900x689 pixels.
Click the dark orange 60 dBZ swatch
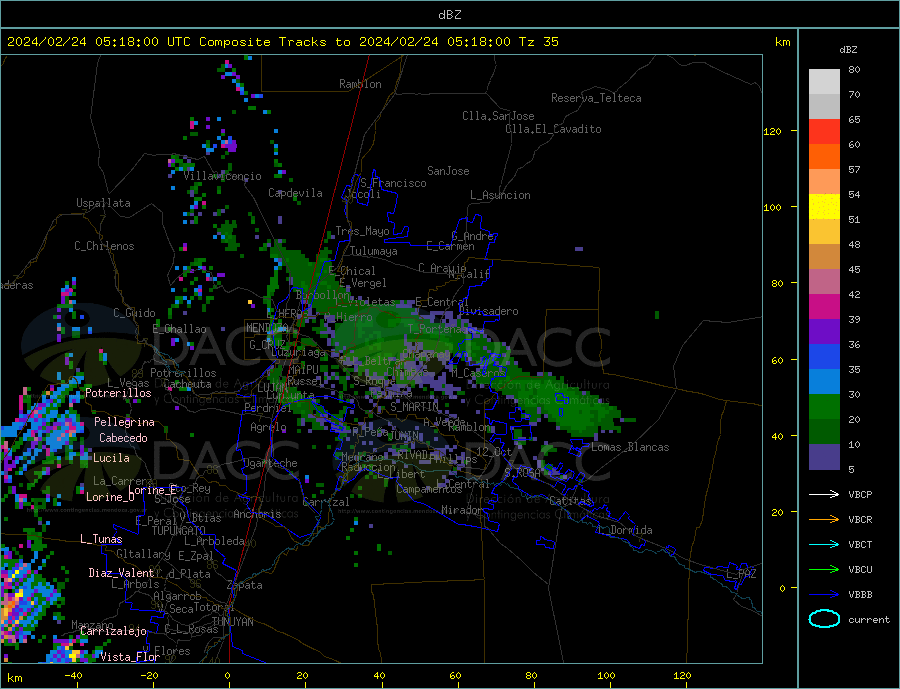coord(824,157)
